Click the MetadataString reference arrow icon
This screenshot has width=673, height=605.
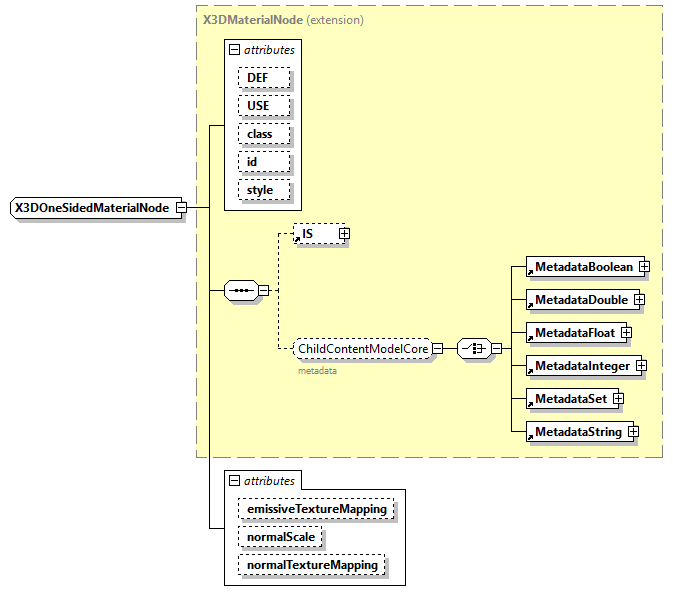click(x=531, y=438)
